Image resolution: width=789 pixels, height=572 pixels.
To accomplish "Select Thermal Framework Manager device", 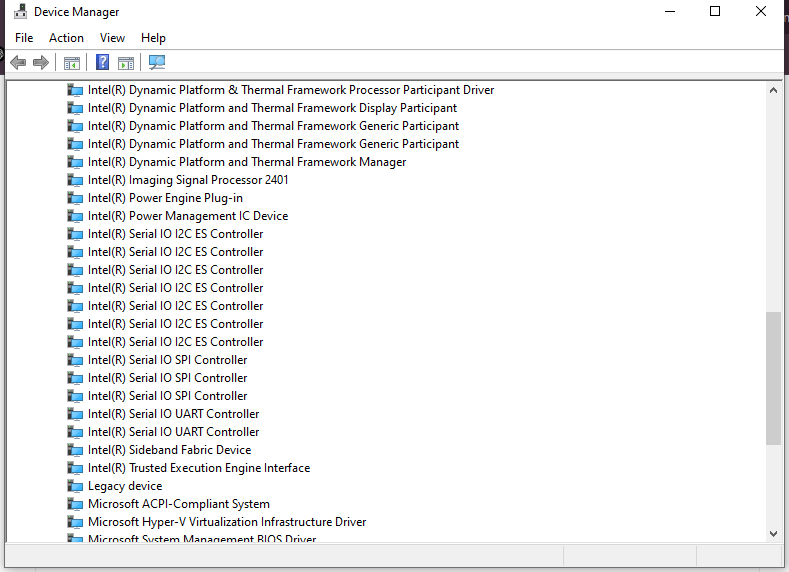I will click(247, 162).
